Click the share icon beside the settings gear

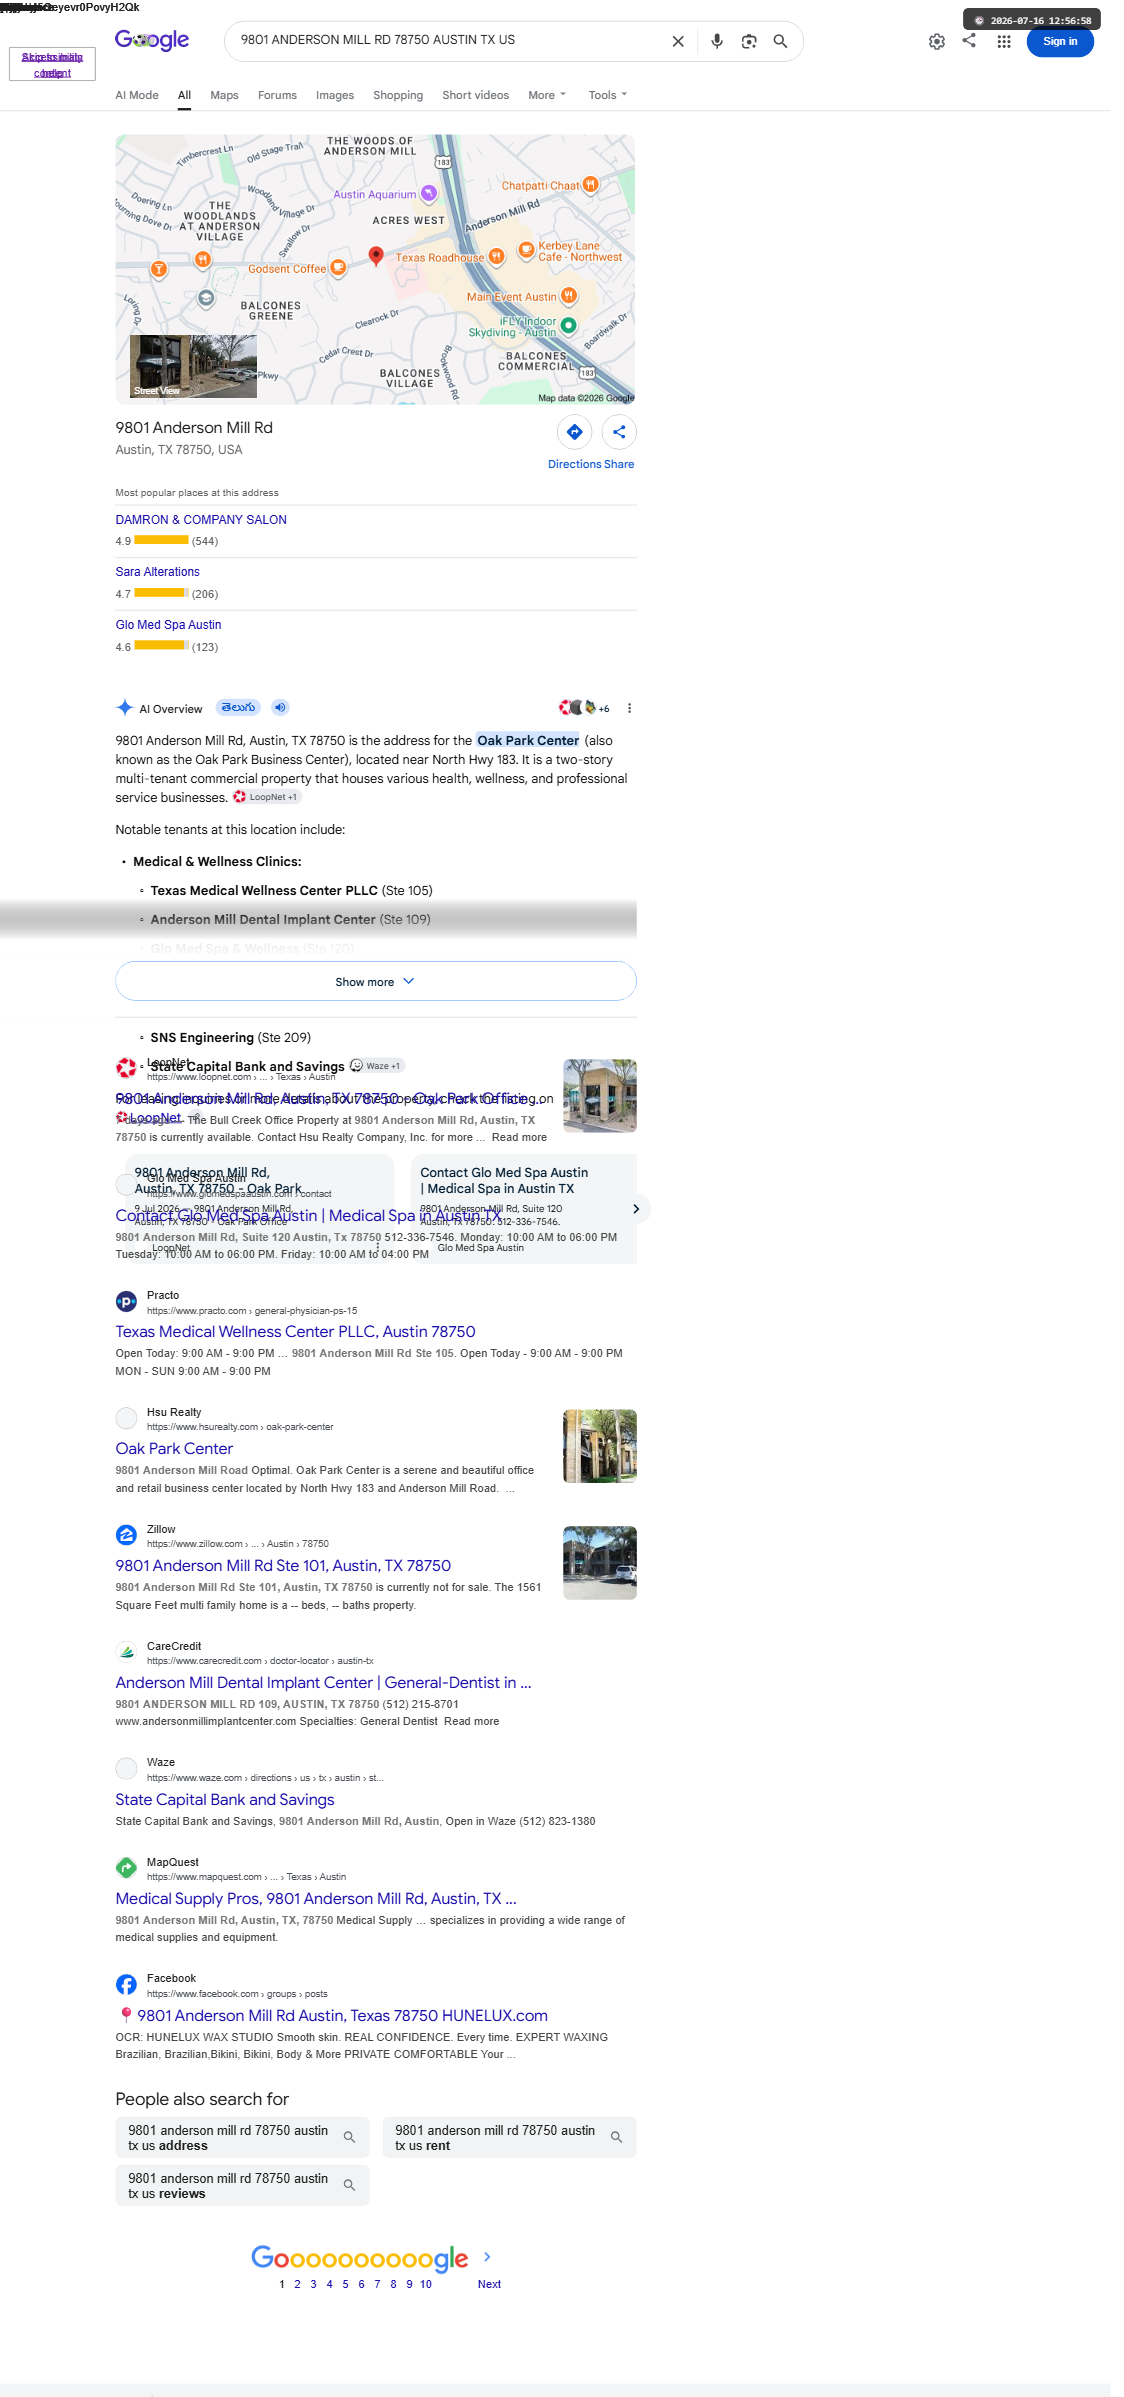969,40
